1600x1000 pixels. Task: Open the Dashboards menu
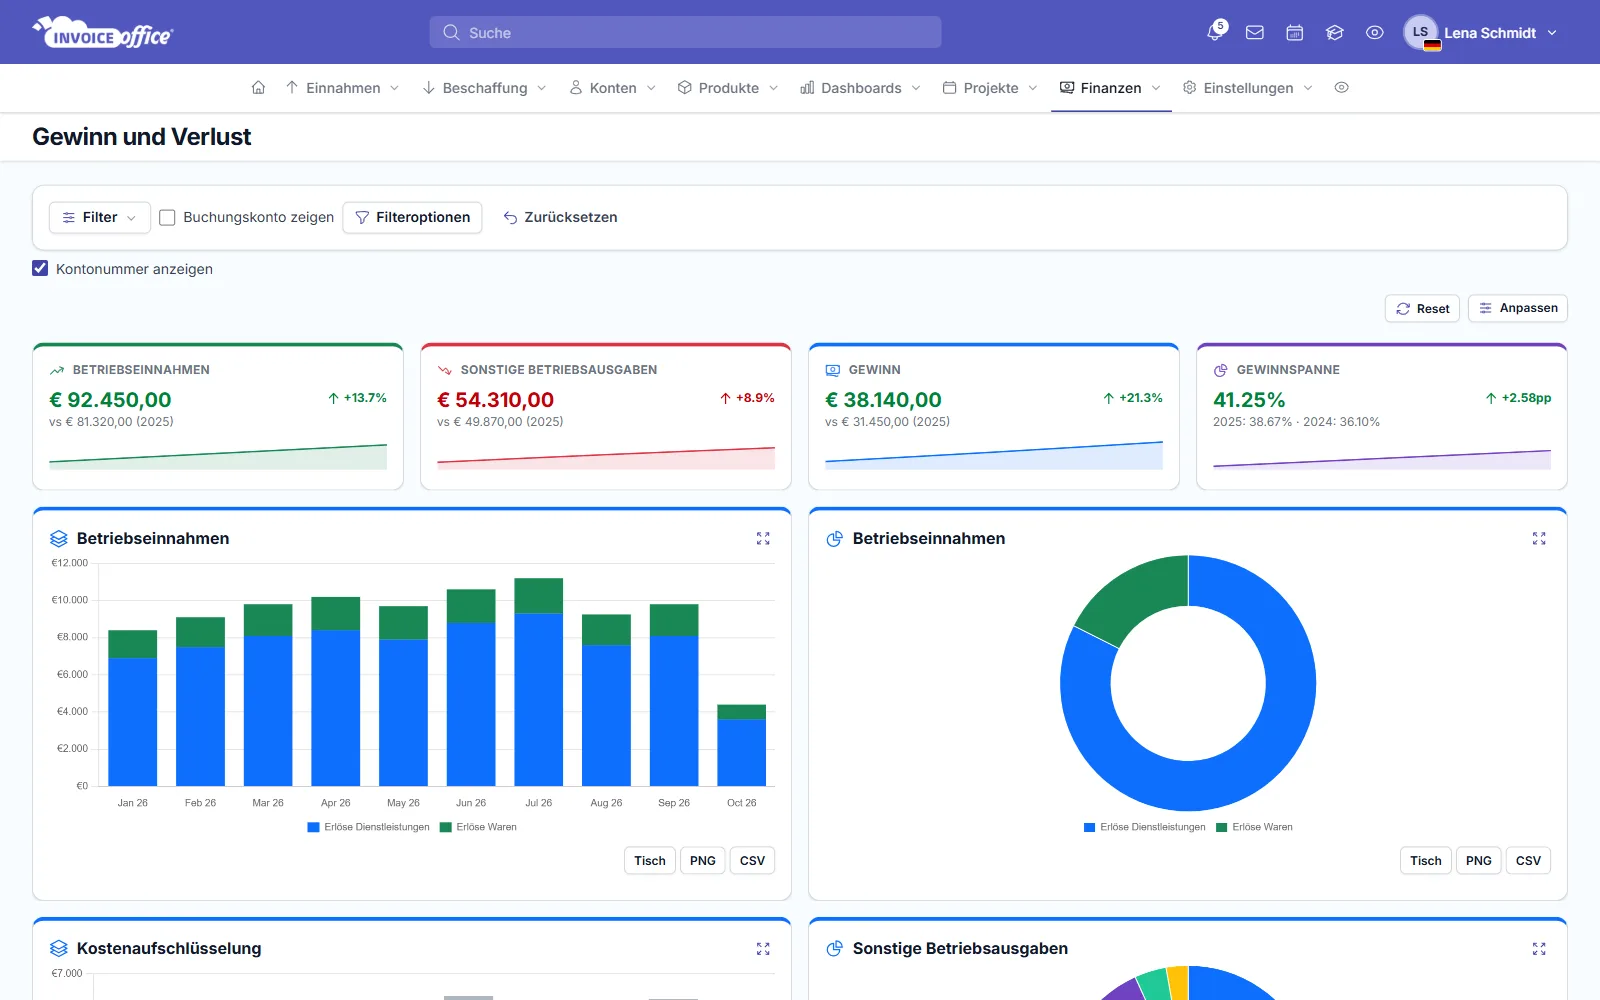[861, 88]
